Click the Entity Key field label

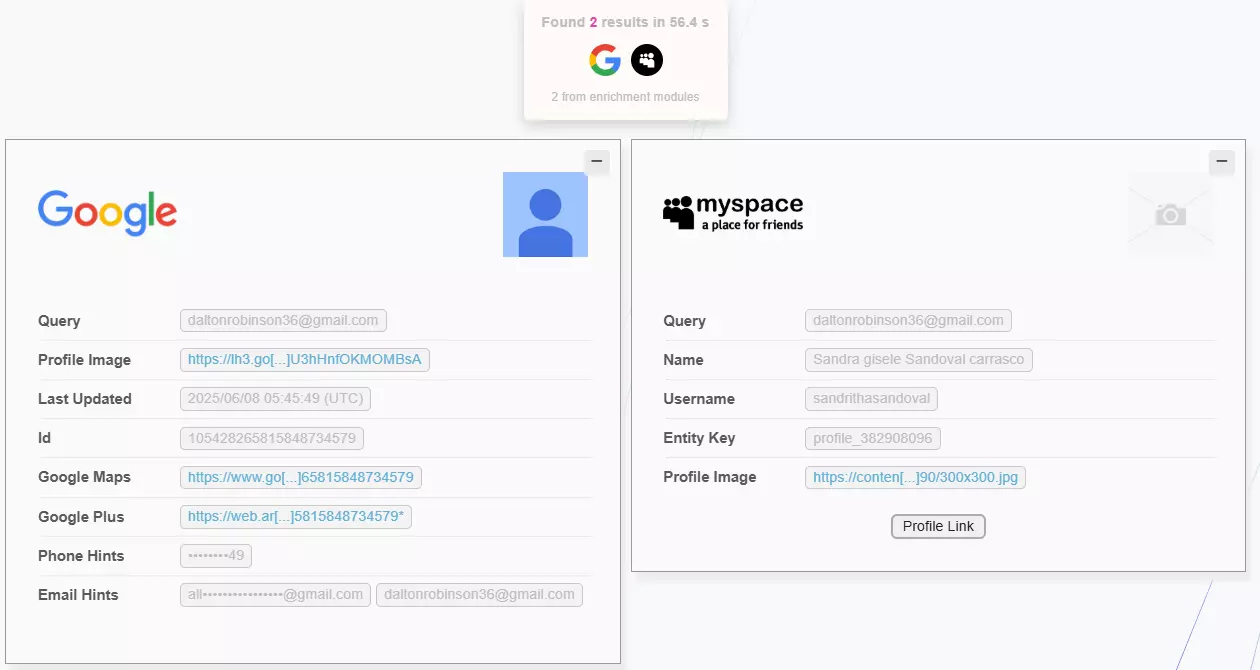(699, 438)
